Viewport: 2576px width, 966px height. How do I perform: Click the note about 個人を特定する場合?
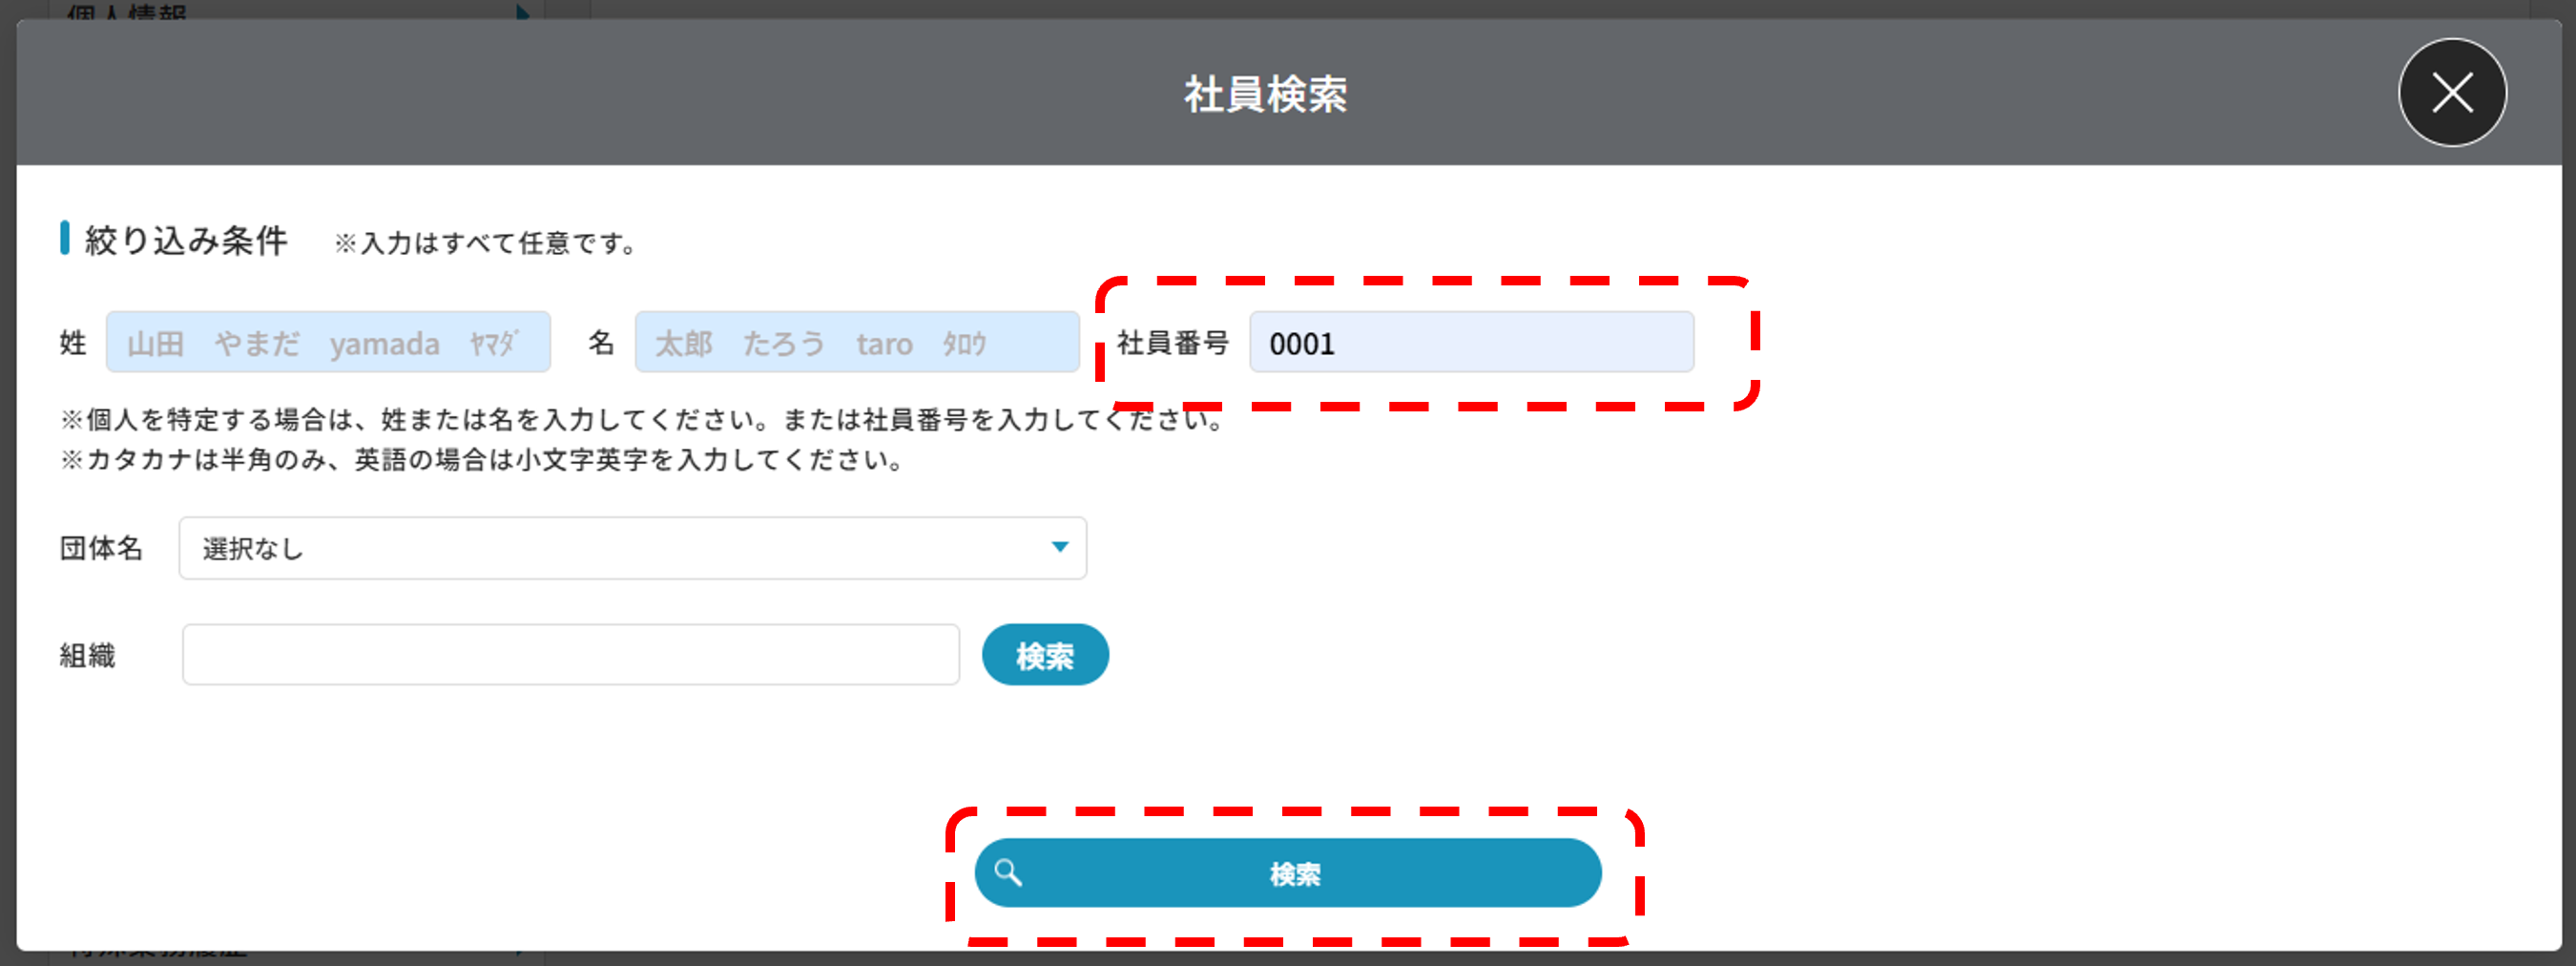640,420
